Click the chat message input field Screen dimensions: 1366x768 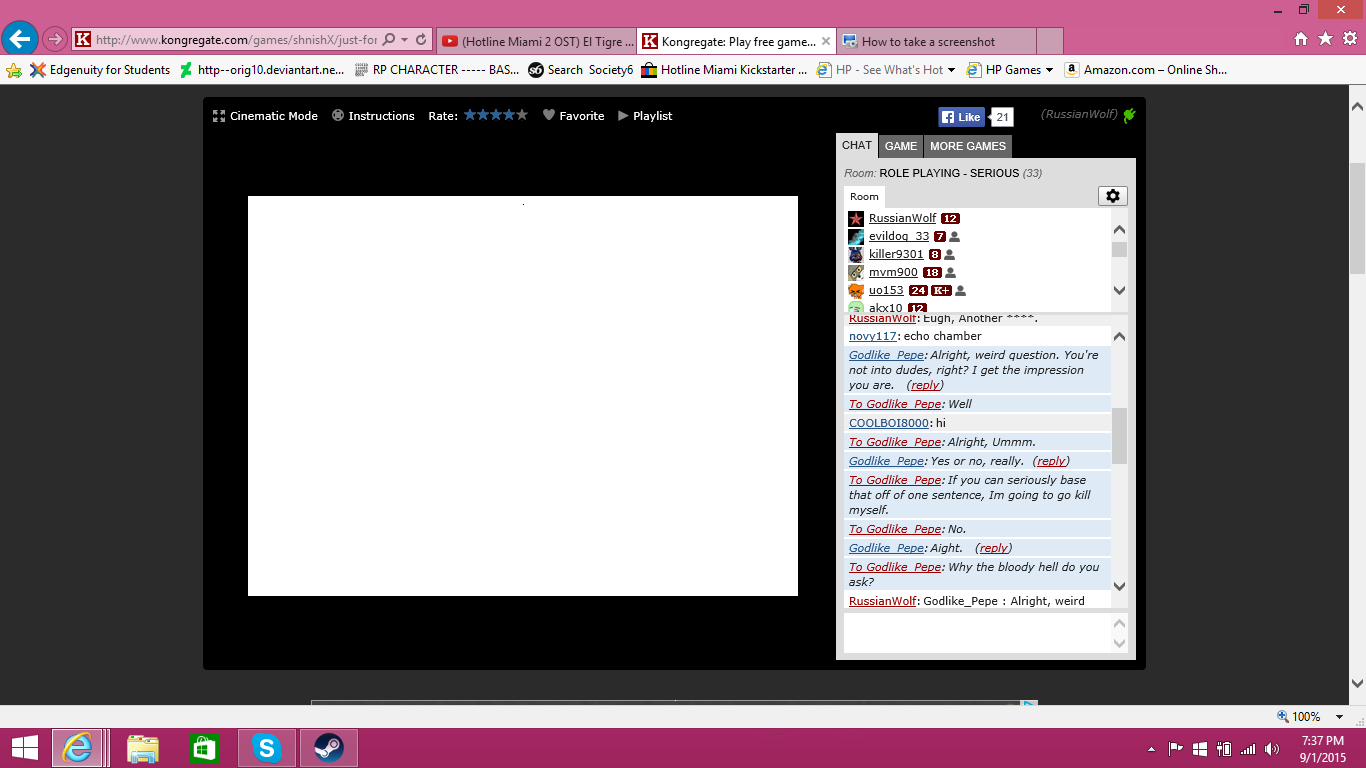click(x=977, y=633)
